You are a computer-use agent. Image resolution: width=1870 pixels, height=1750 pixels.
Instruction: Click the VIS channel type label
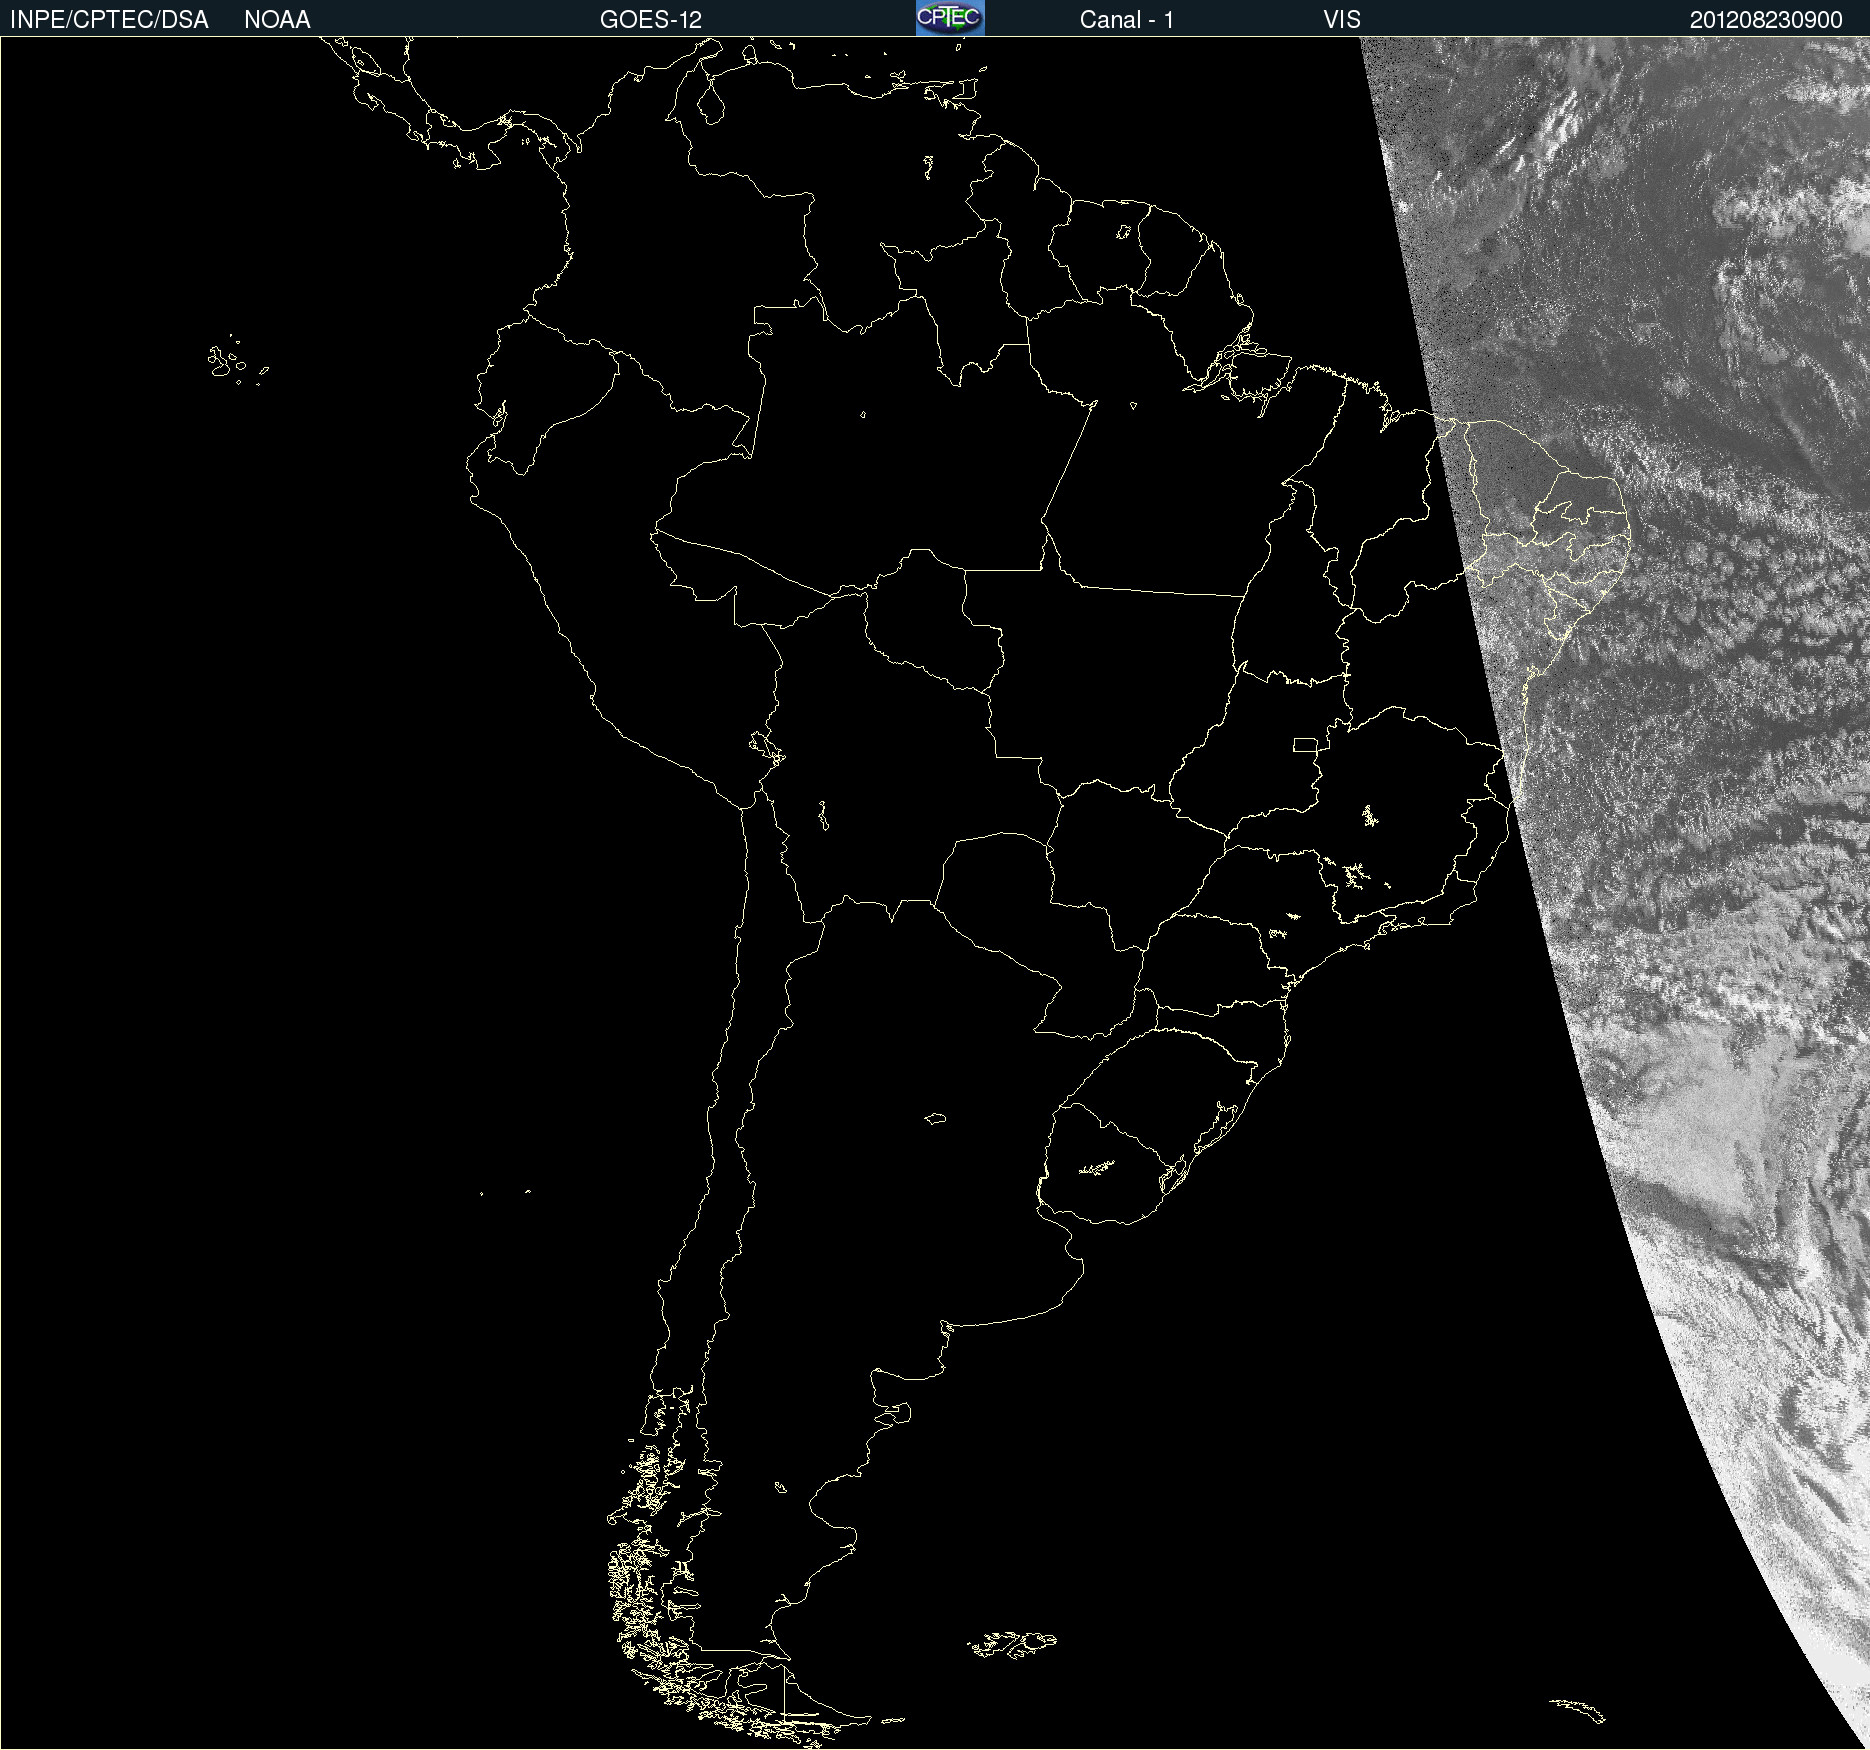(x=1342, y=20)
